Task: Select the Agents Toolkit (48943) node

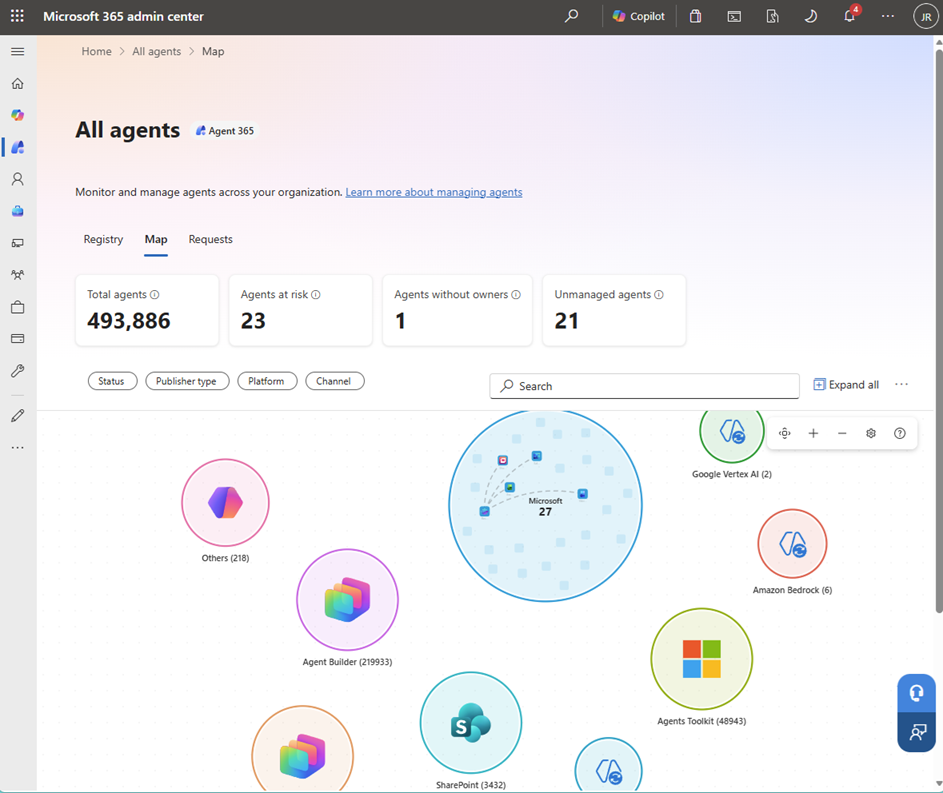Action: (x=701, y=659)
